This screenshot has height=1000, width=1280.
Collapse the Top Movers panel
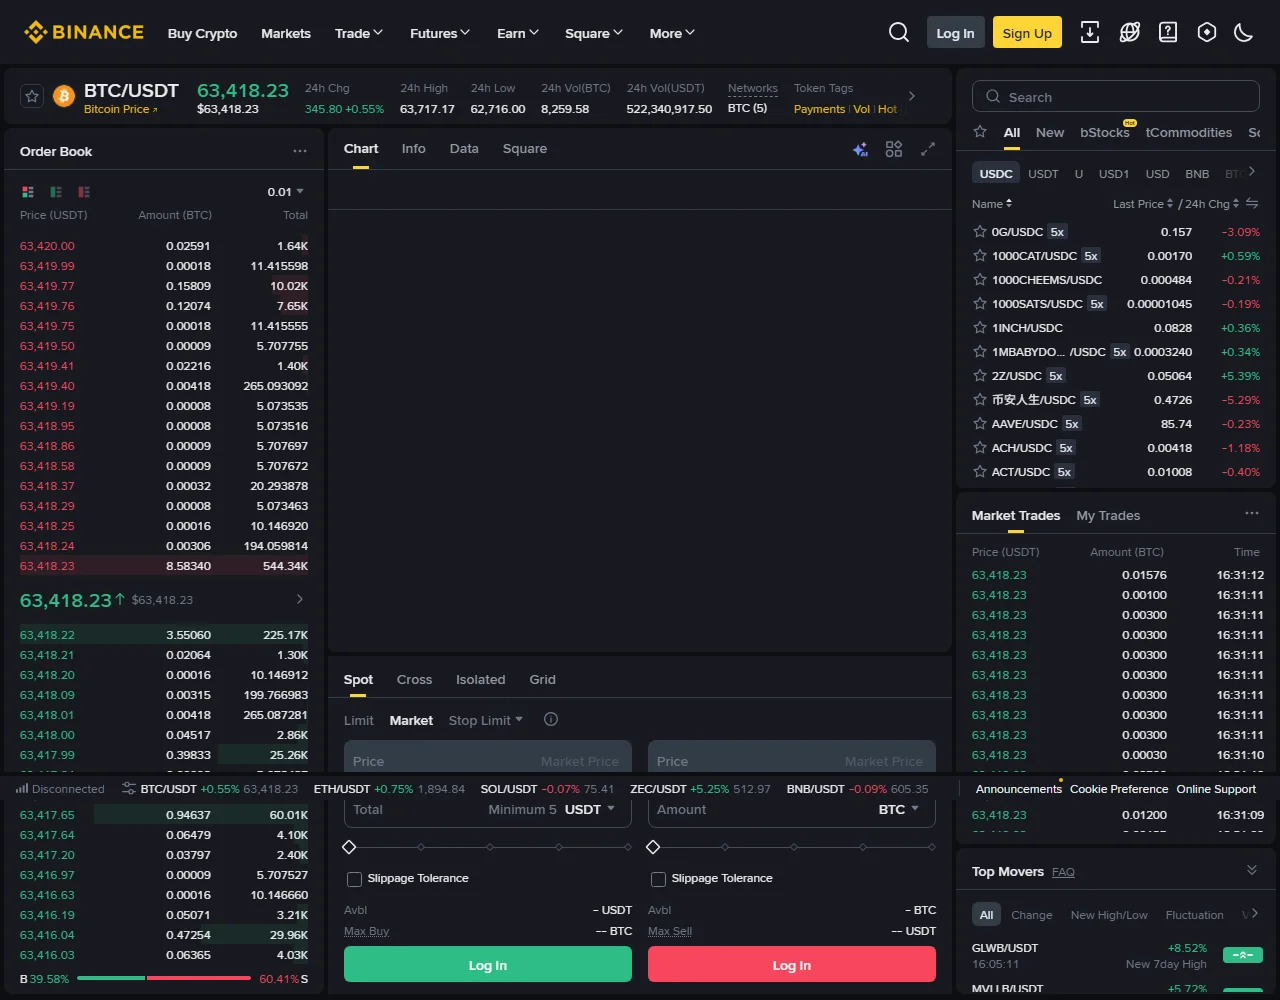coord(1252,871)
